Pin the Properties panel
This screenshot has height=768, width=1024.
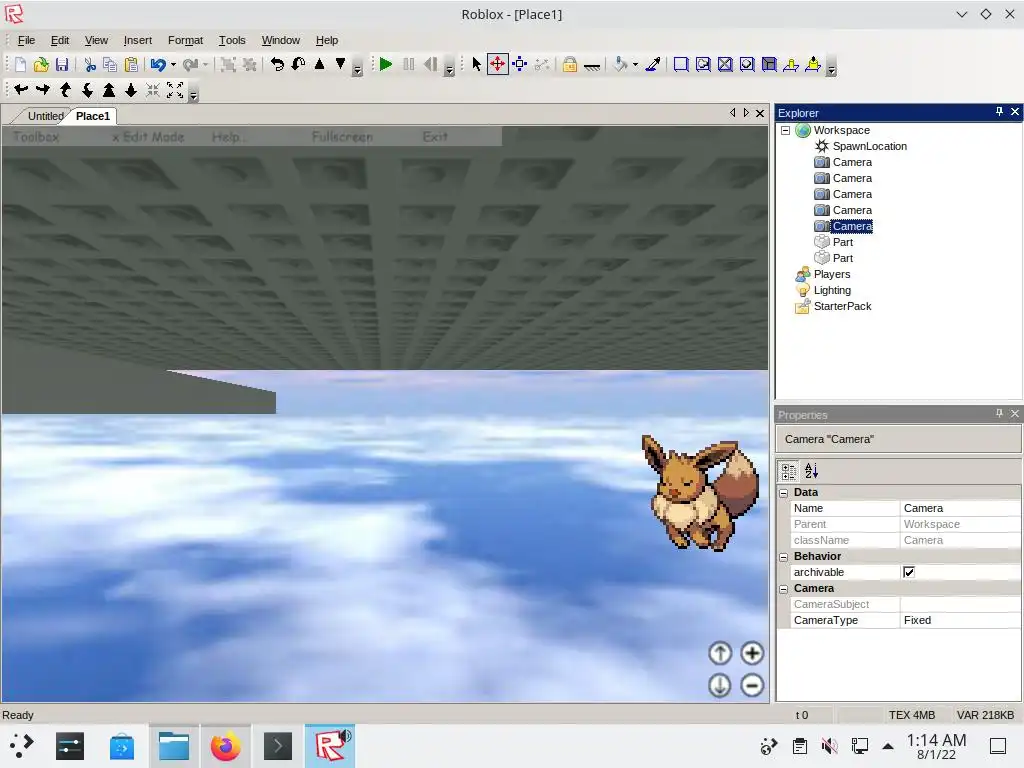pos(999,413)
